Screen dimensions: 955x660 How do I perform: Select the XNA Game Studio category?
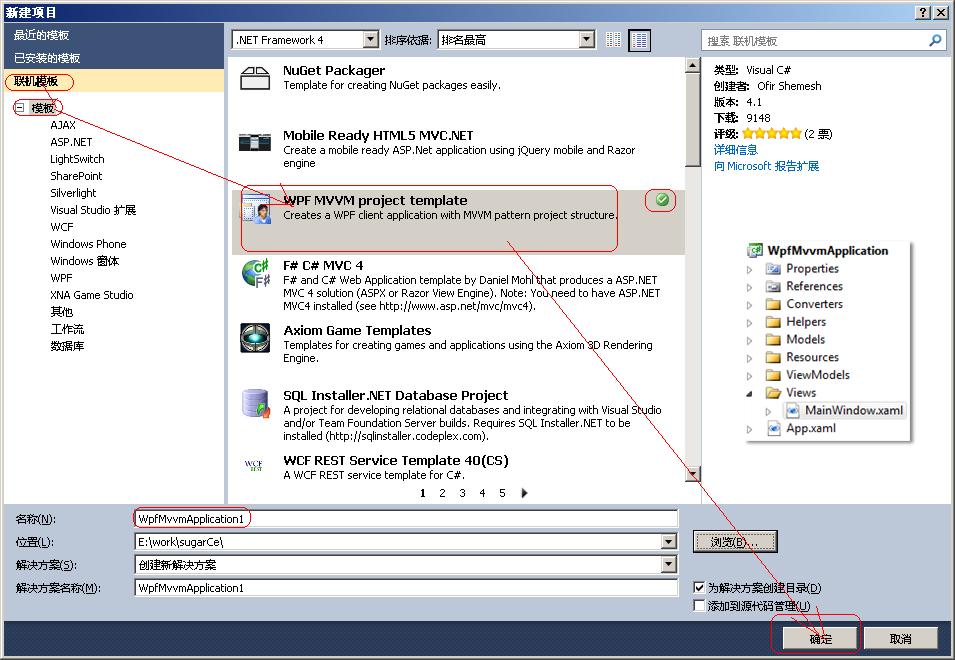(x=91, y=295)
